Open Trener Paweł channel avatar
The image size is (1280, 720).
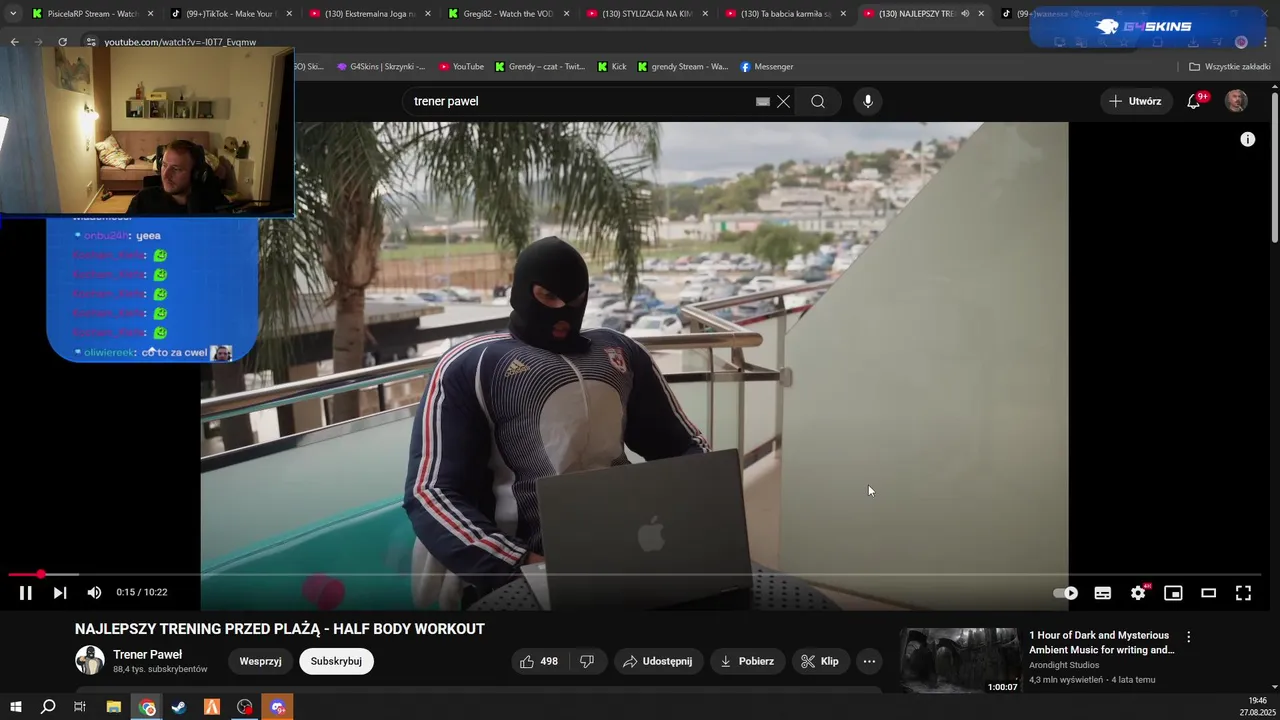point(90,660)
